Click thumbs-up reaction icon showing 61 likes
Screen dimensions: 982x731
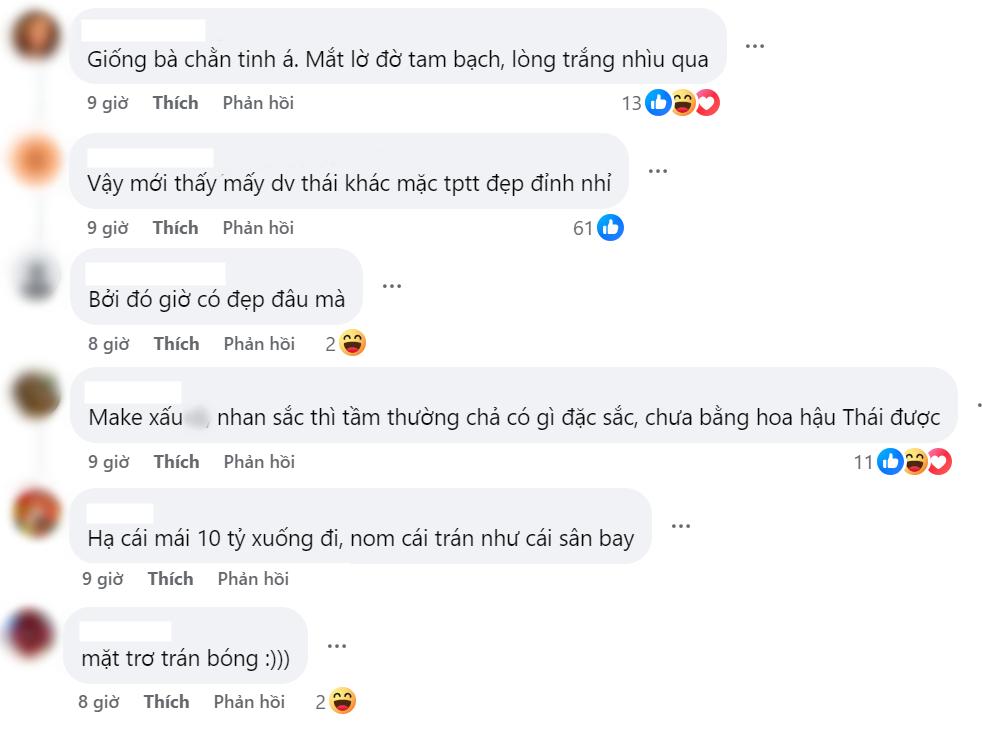coord(610,228)
